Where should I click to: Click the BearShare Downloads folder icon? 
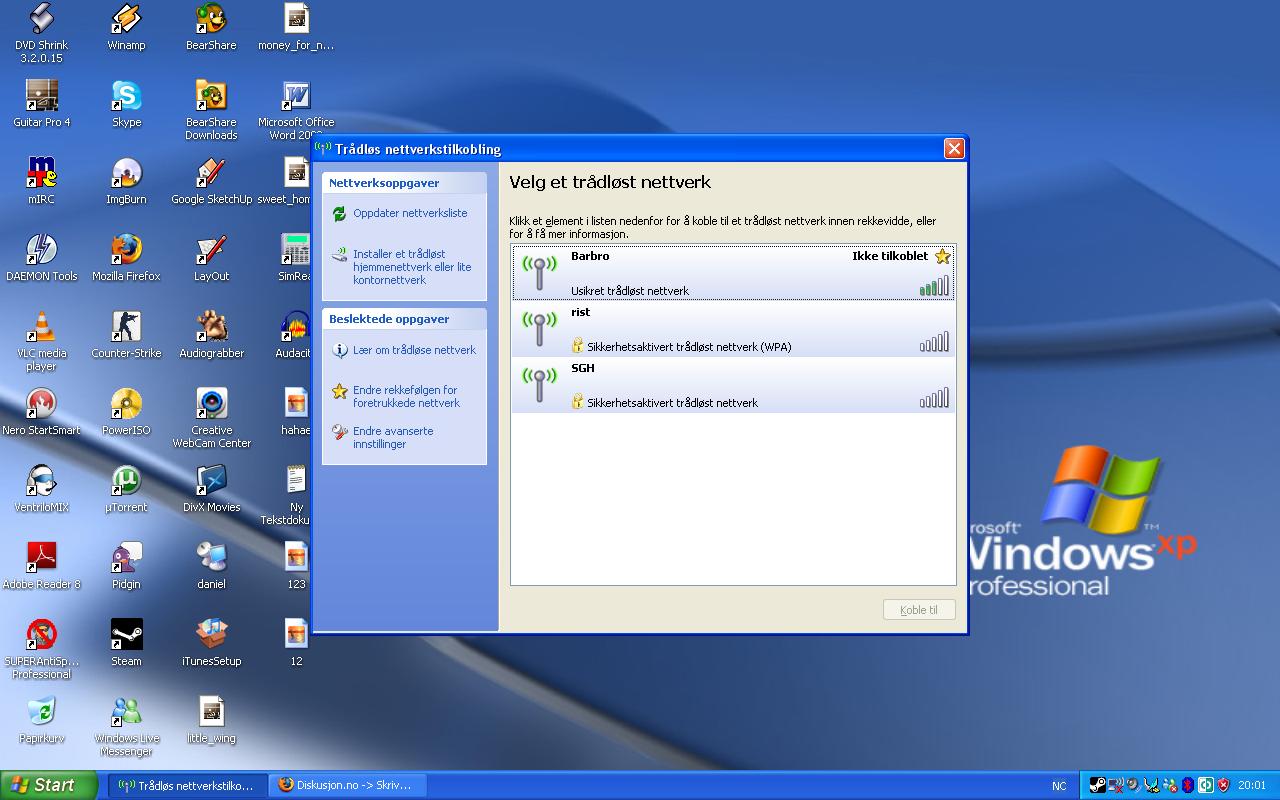pyautogui.click(x=211, y=110)
